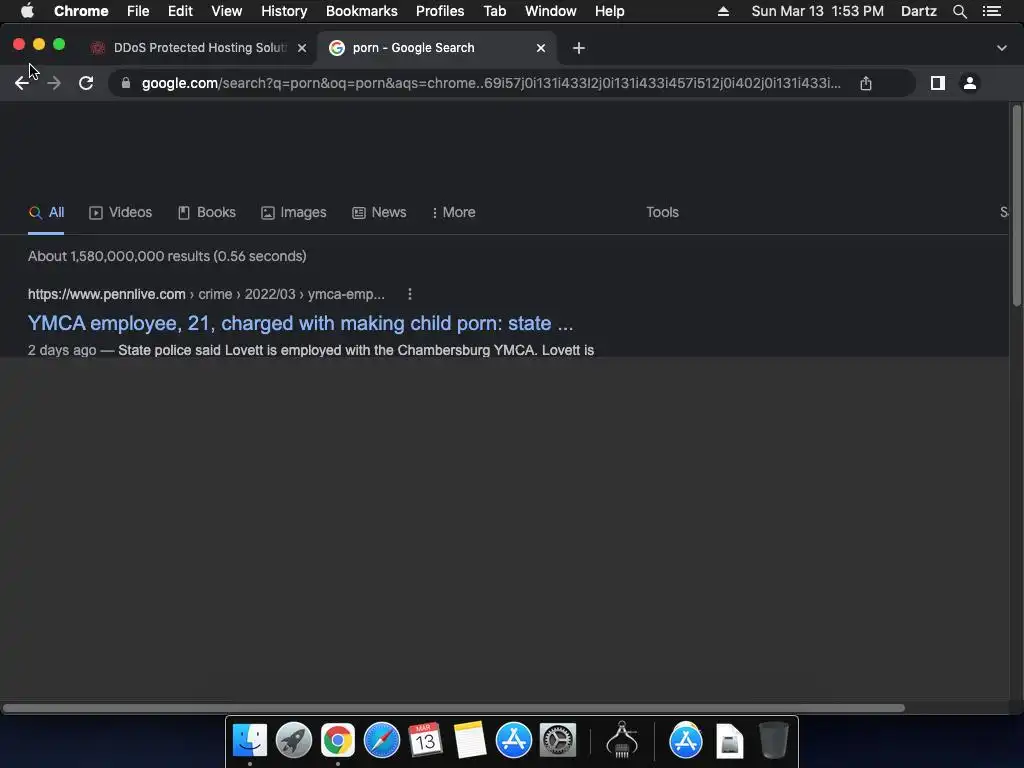Select the Google Search tab
The height and width of the screenshot is (768, 1024).
tap(436, 48)
